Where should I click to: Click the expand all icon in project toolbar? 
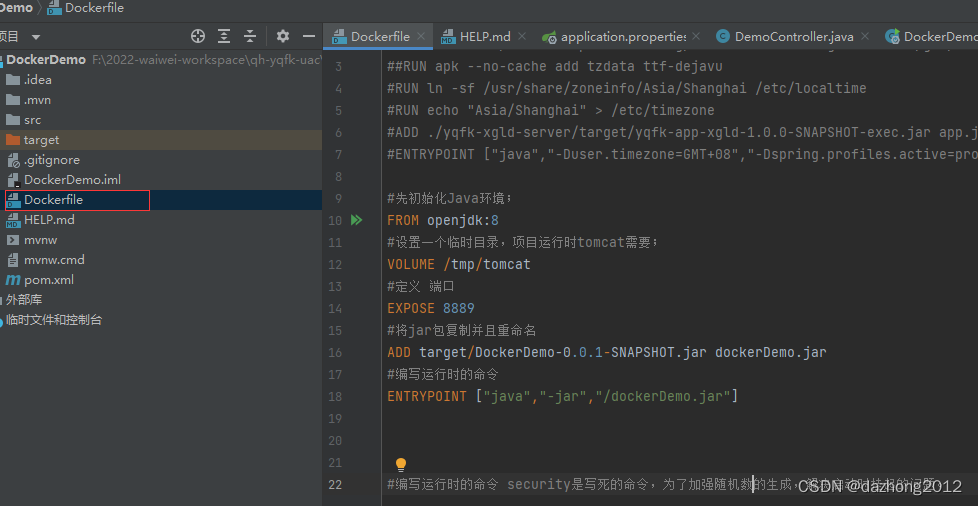tap(224, 36)
